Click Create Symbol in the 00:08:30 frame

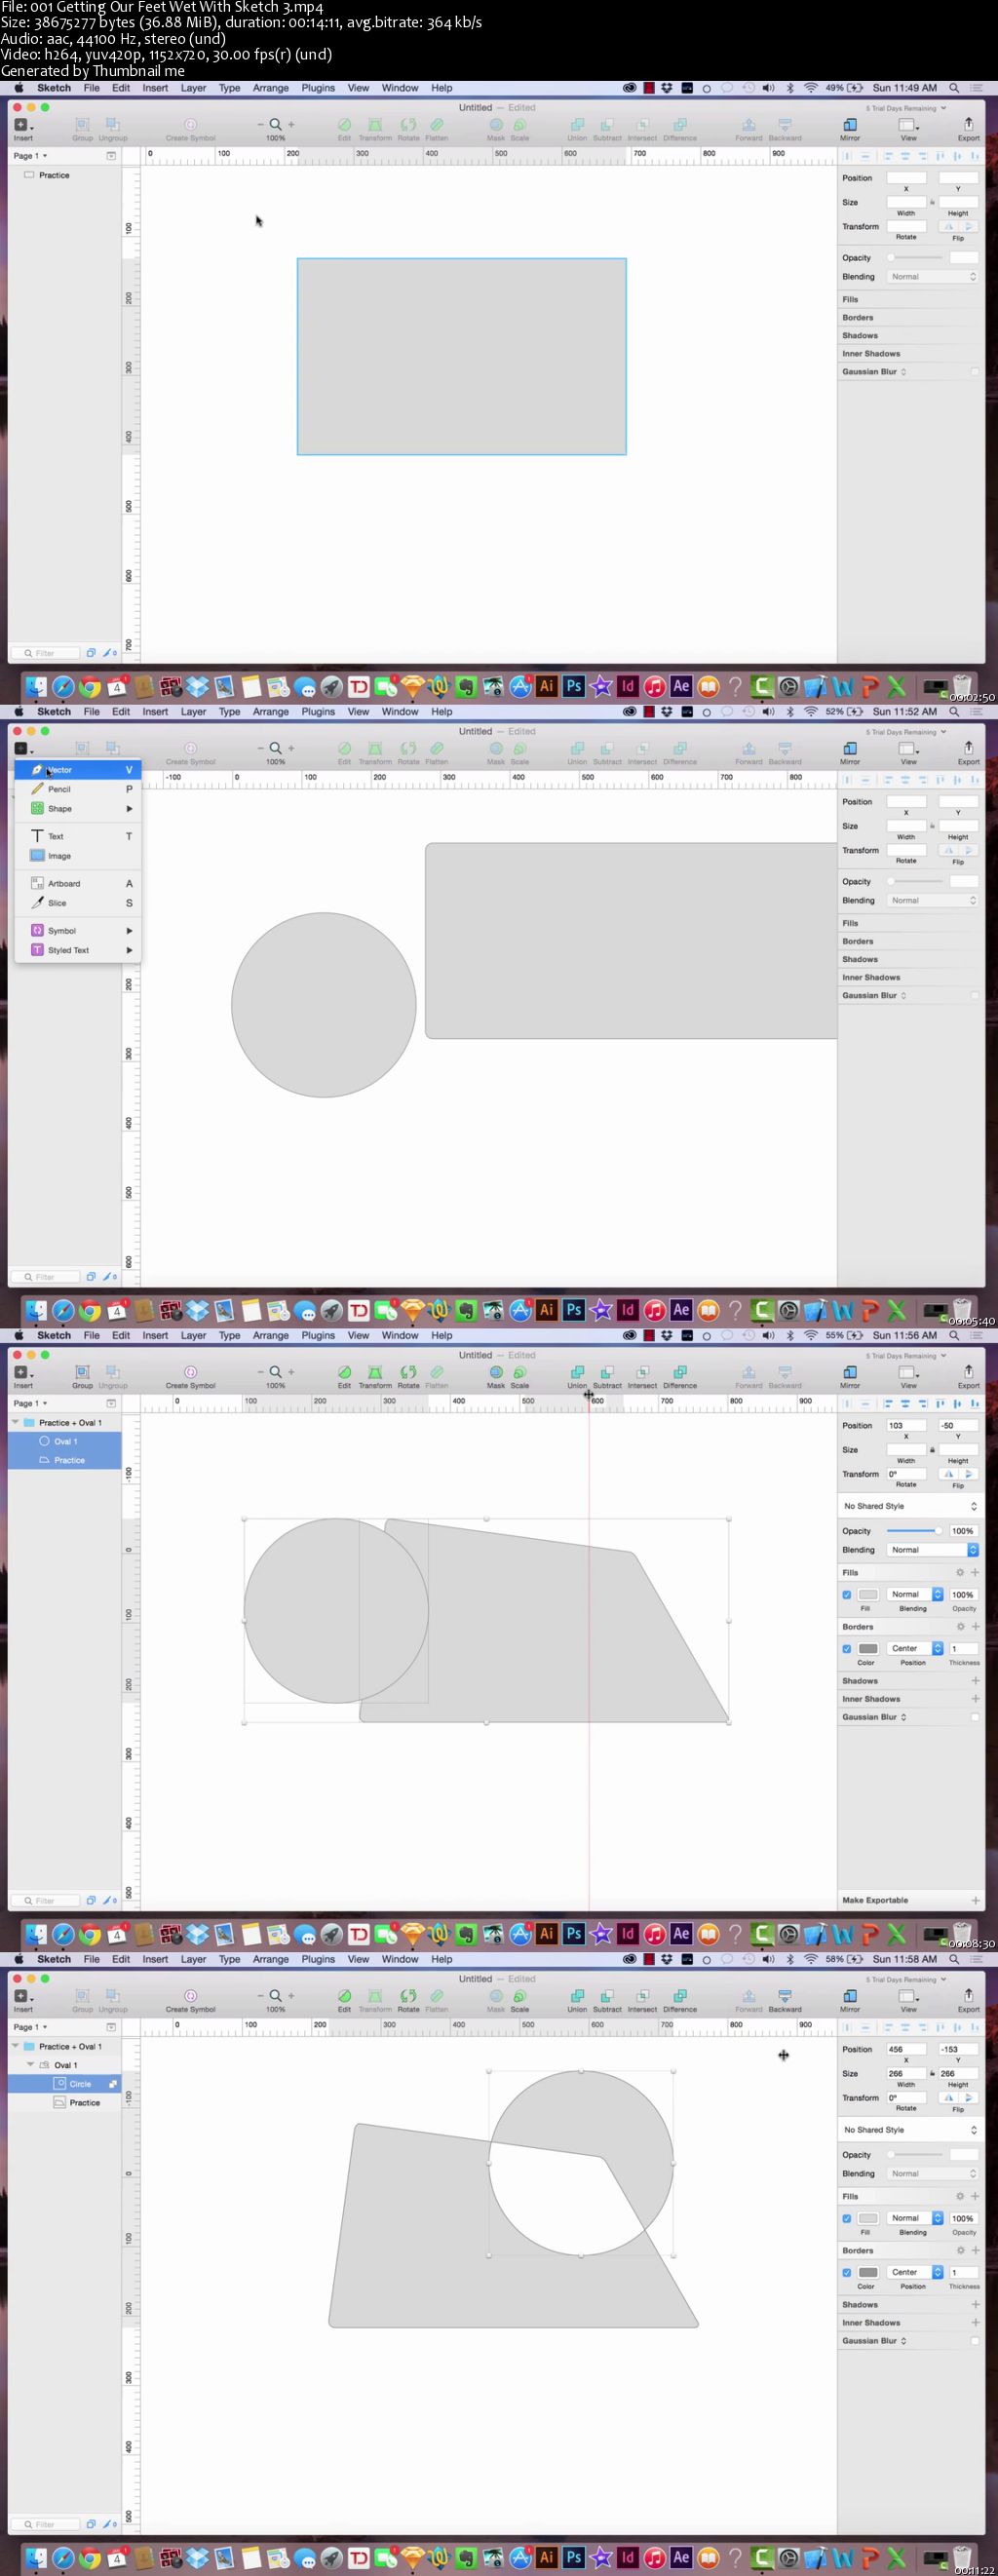[x=190, y=1372]
